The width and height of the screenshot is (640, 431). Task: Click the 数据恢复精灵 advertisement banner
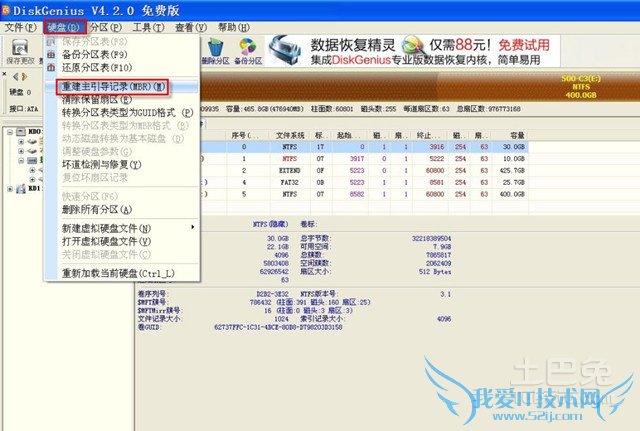(412, 51)
